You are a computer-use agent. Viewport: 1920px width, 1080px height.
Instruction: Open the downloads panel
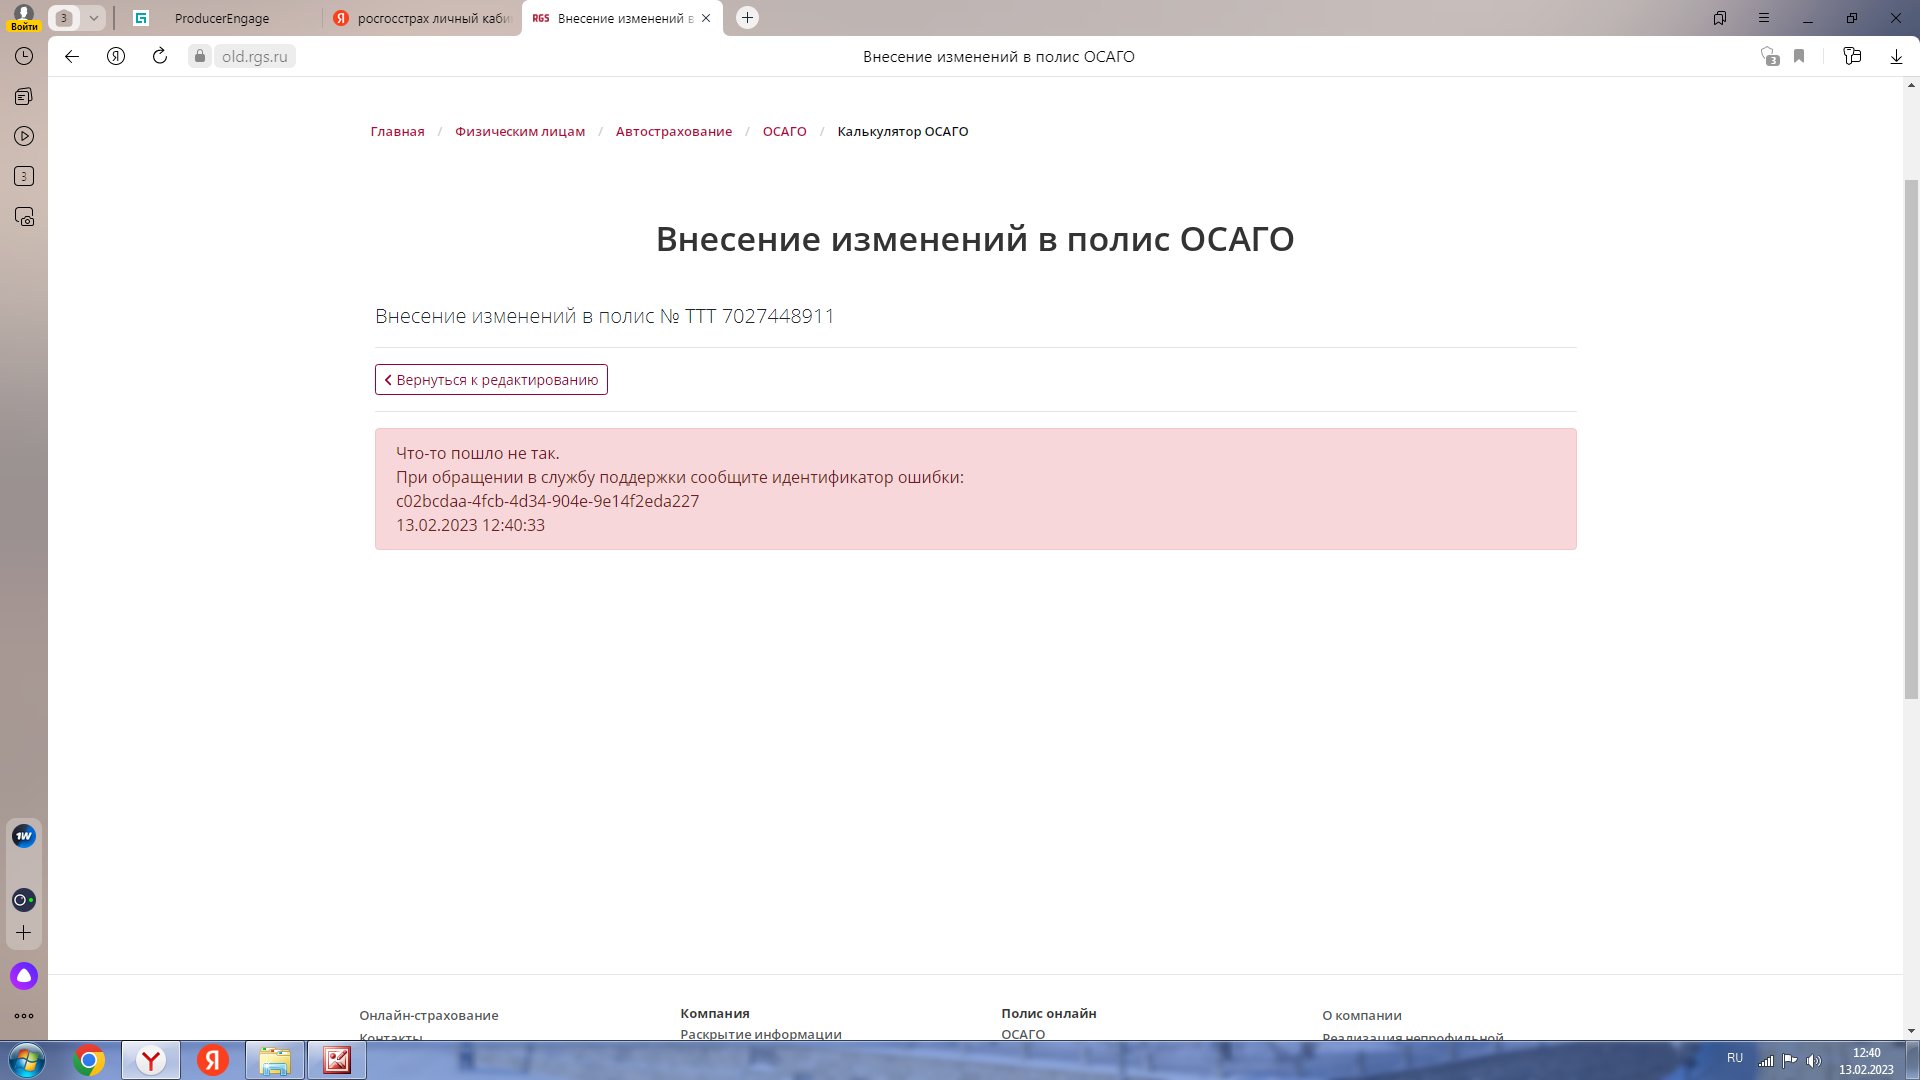(1896, 56)
